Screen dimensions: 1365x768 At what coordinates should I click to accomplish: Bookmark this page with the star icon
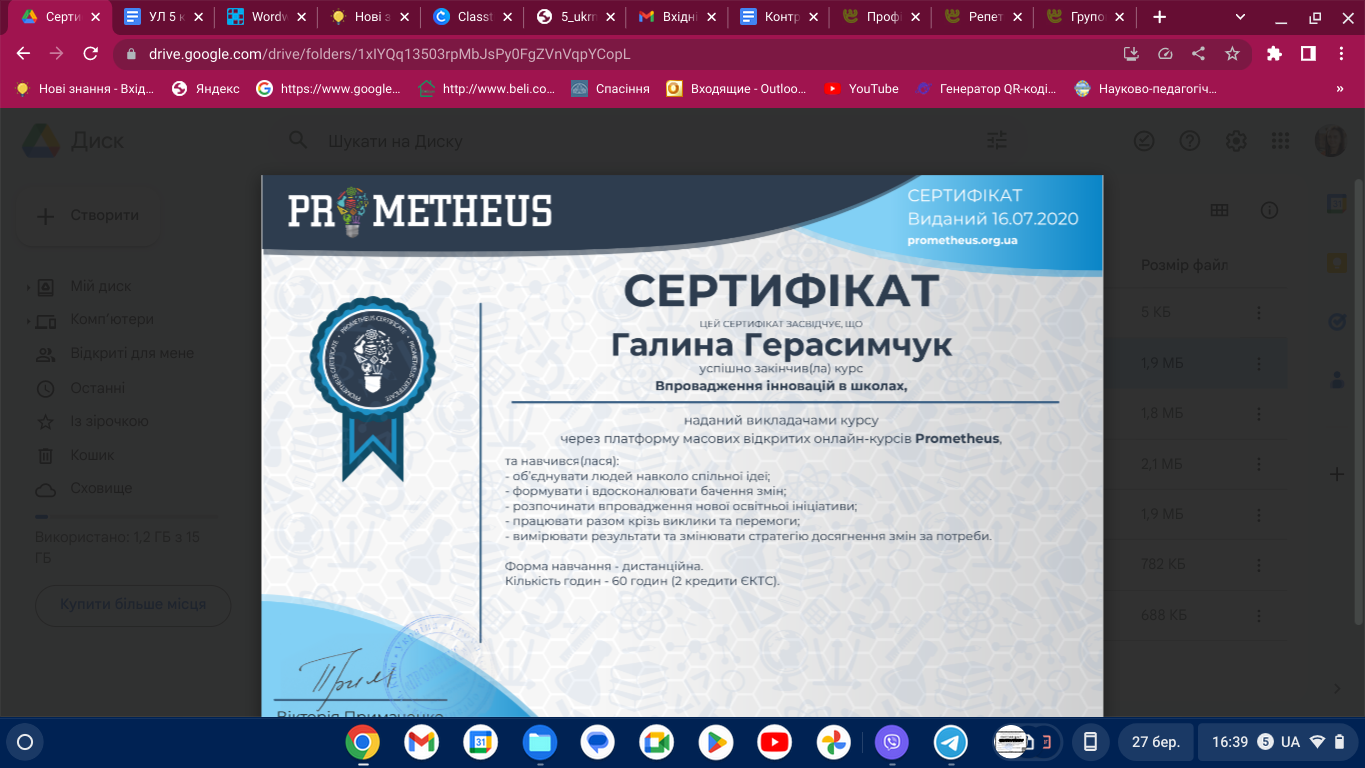coord(1232,54)
